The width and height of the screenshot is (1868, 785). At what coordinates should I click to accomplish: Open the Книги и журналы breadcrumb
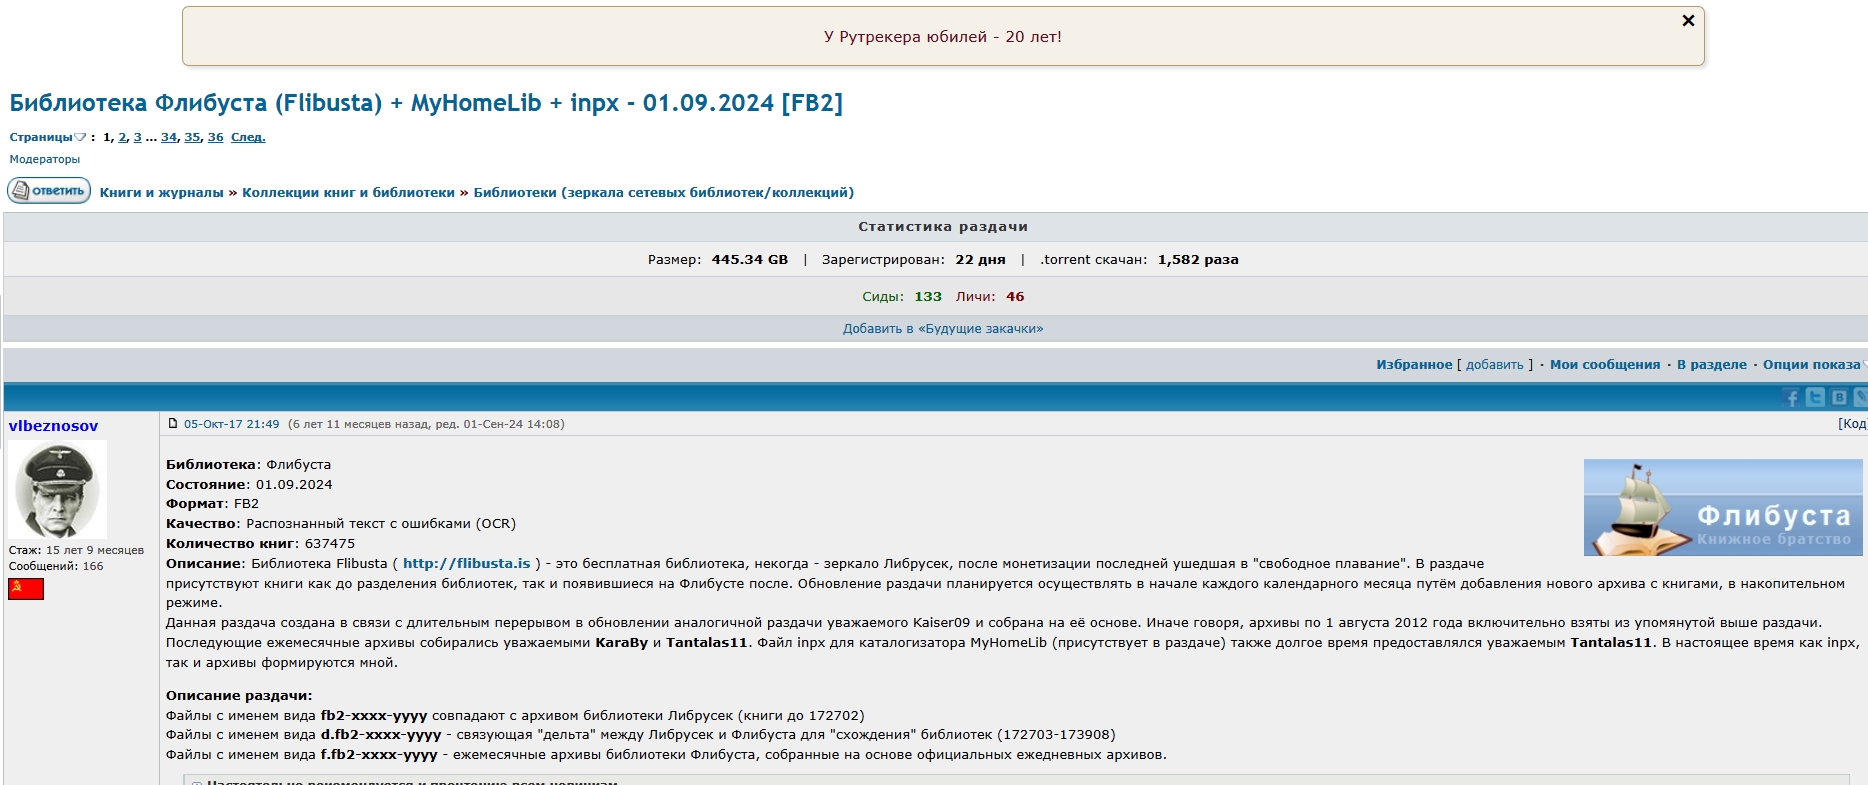pos(161,192)
